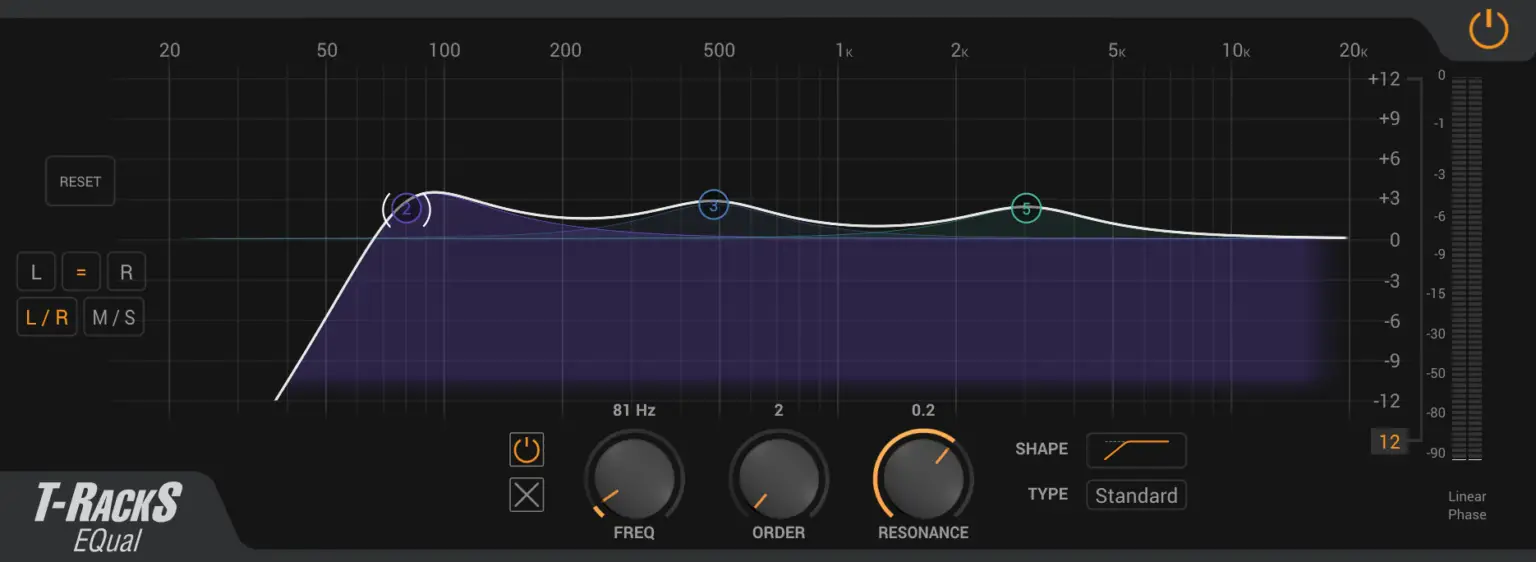Enable L/R channel mode
The image size is (1536, 562).
point(47,318)
